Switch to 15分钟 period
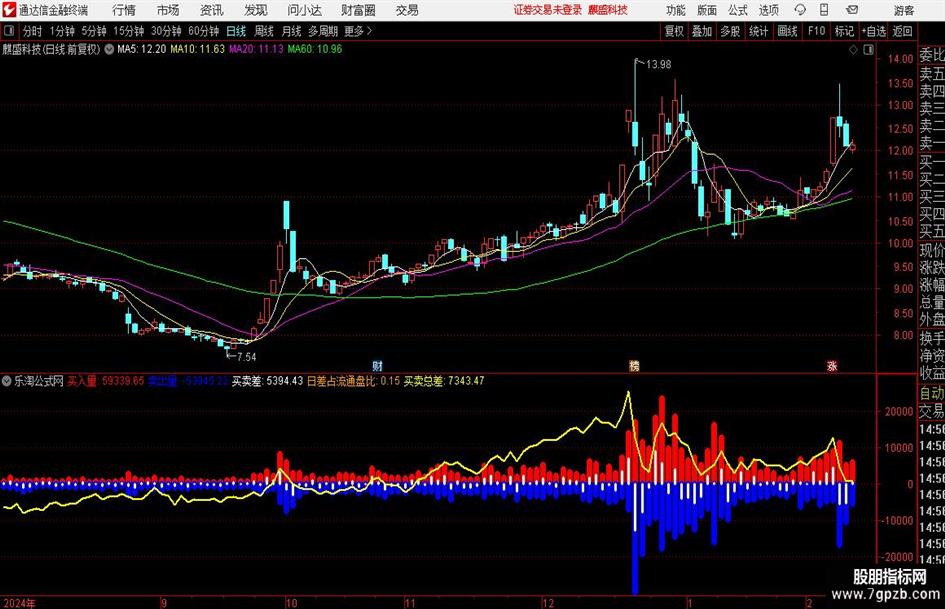945x609 pixels. pyautogui.click(x=129, y=31)
